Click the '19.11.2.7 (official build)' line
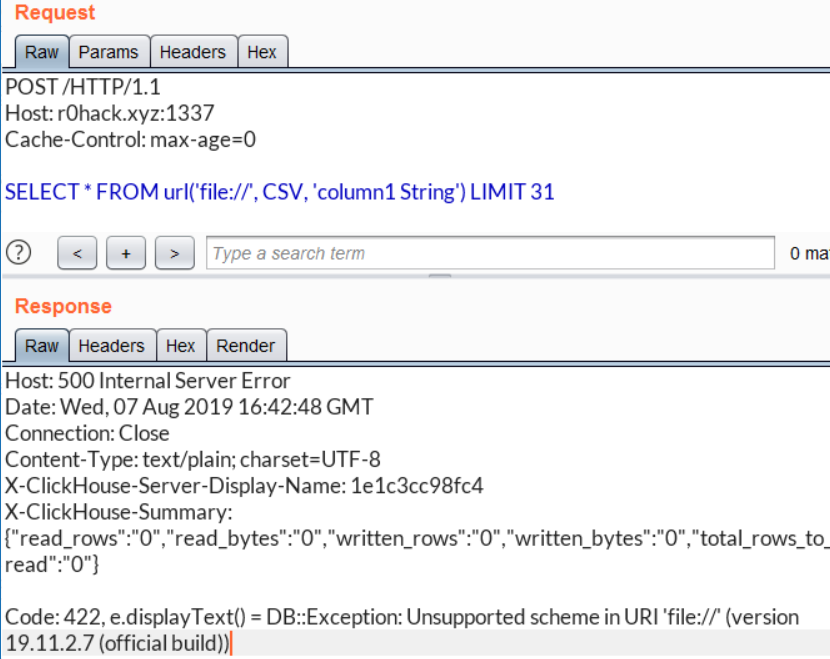This screenshot has height=659, width=830. [118, 644]
